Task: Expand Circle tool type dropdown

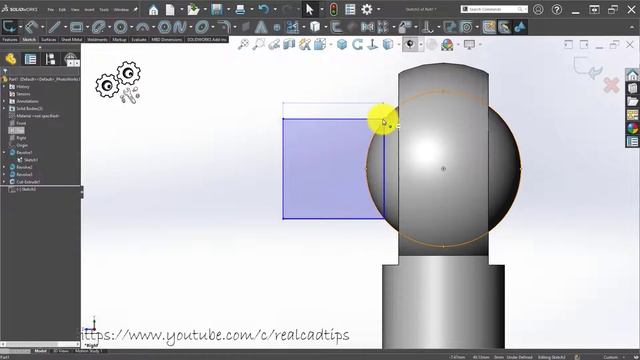Action: point(131,27)
